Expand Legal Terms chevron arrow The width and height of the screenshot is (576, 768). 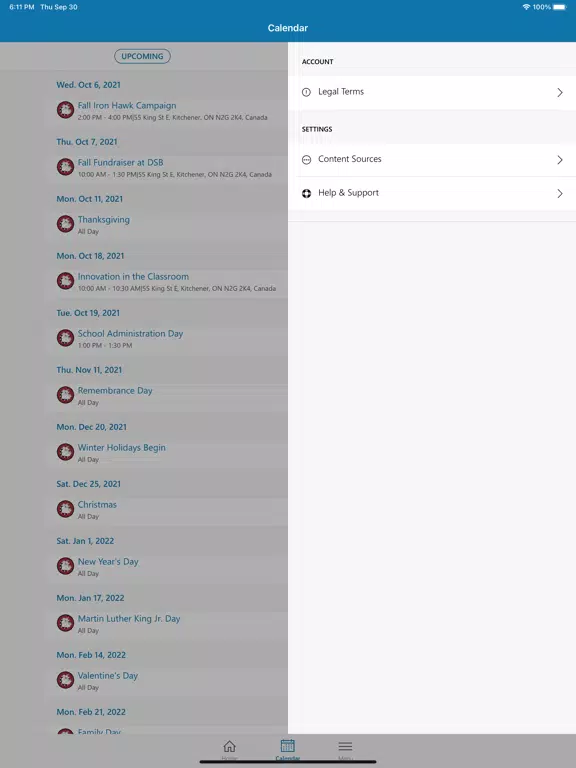pos(560,93)
